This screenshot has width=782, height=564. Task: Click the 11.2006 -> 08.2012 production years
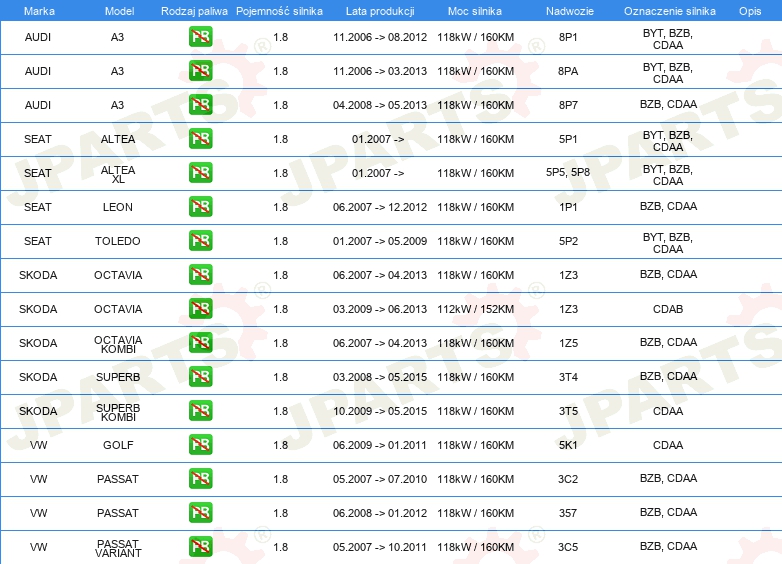[380, 37]
